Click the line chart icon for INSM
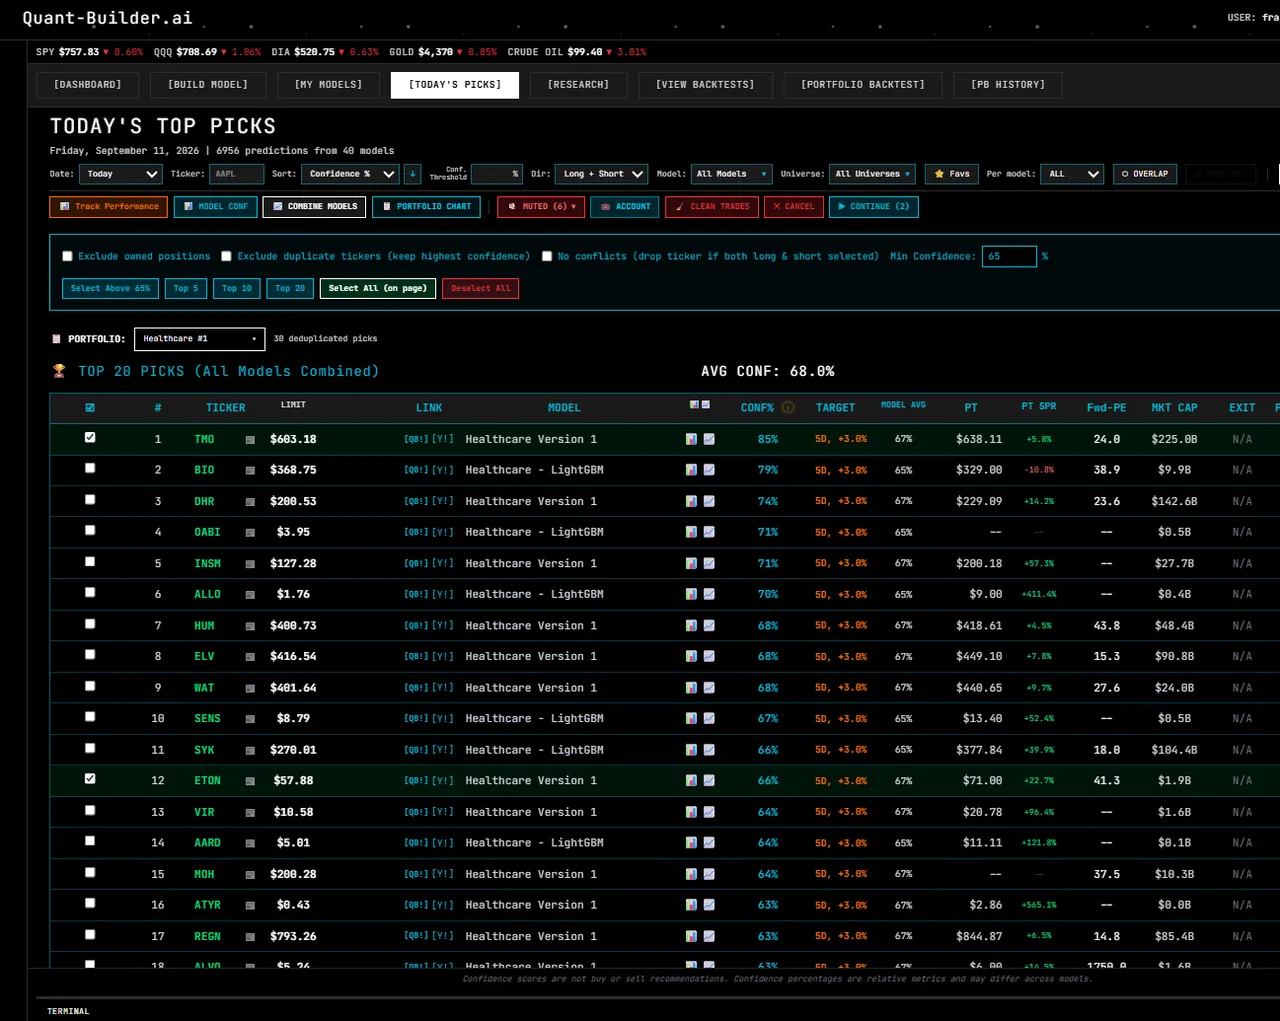This screenshot has width=1280, height=1021. [x=709, y=564]
